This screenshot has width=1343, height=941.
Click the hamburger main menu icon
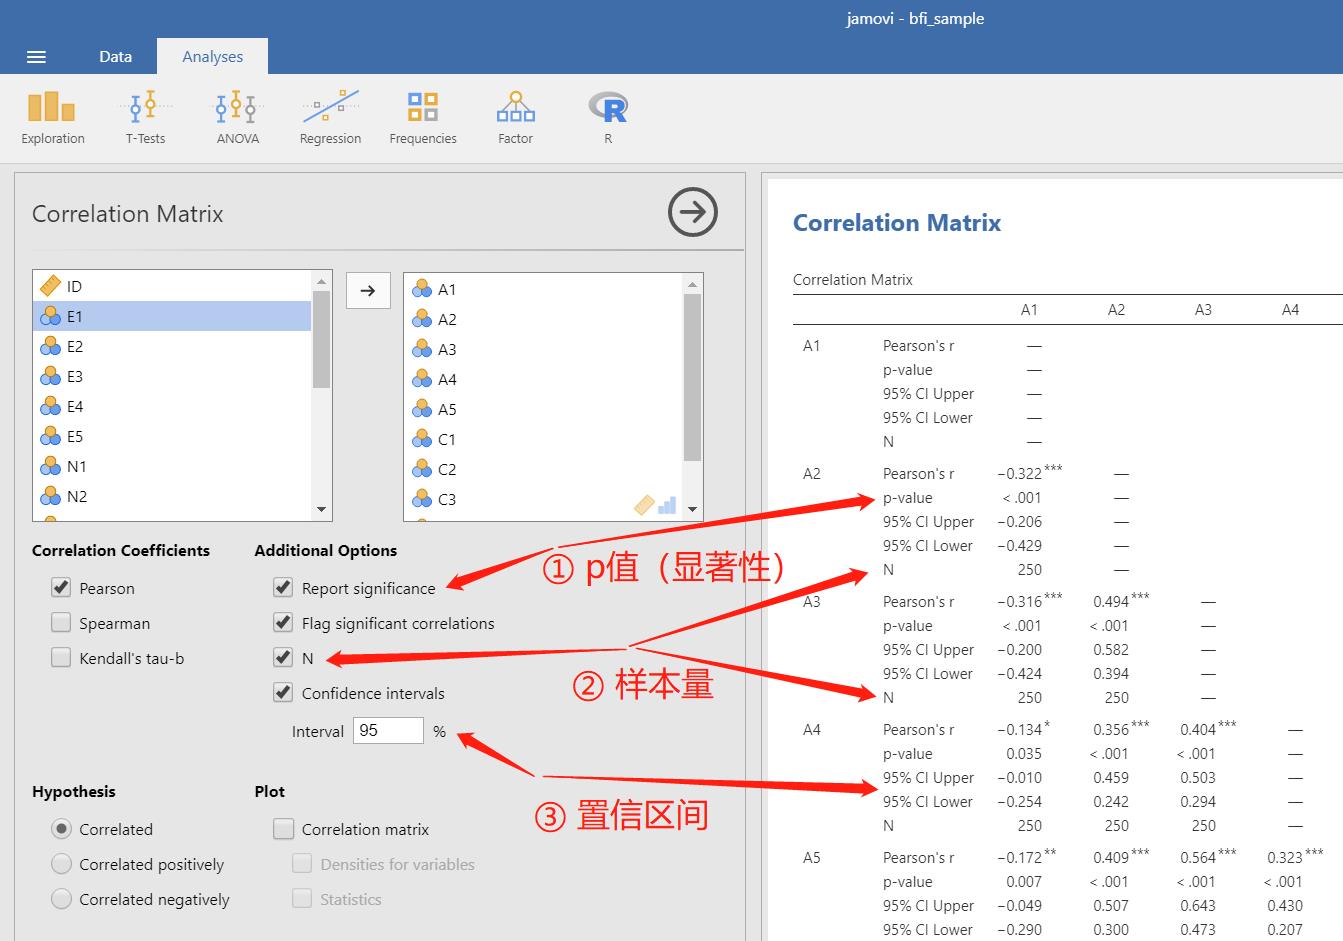pos(36,57)
